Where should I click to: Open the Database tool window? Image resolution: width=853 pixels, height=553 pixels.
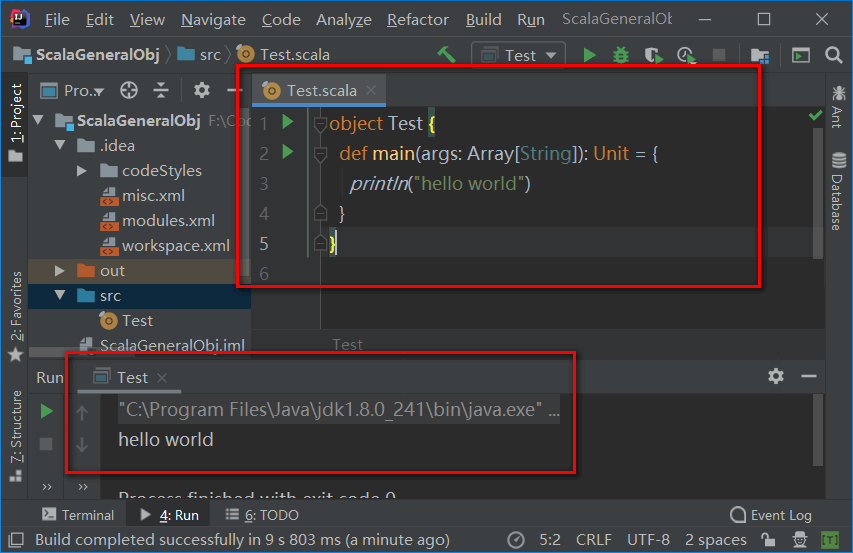(x=838, y=191)
